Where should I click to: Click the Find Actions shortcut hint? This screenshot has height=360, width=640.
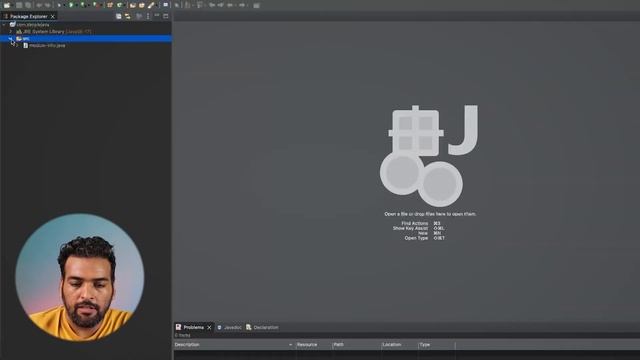point(421,223)
